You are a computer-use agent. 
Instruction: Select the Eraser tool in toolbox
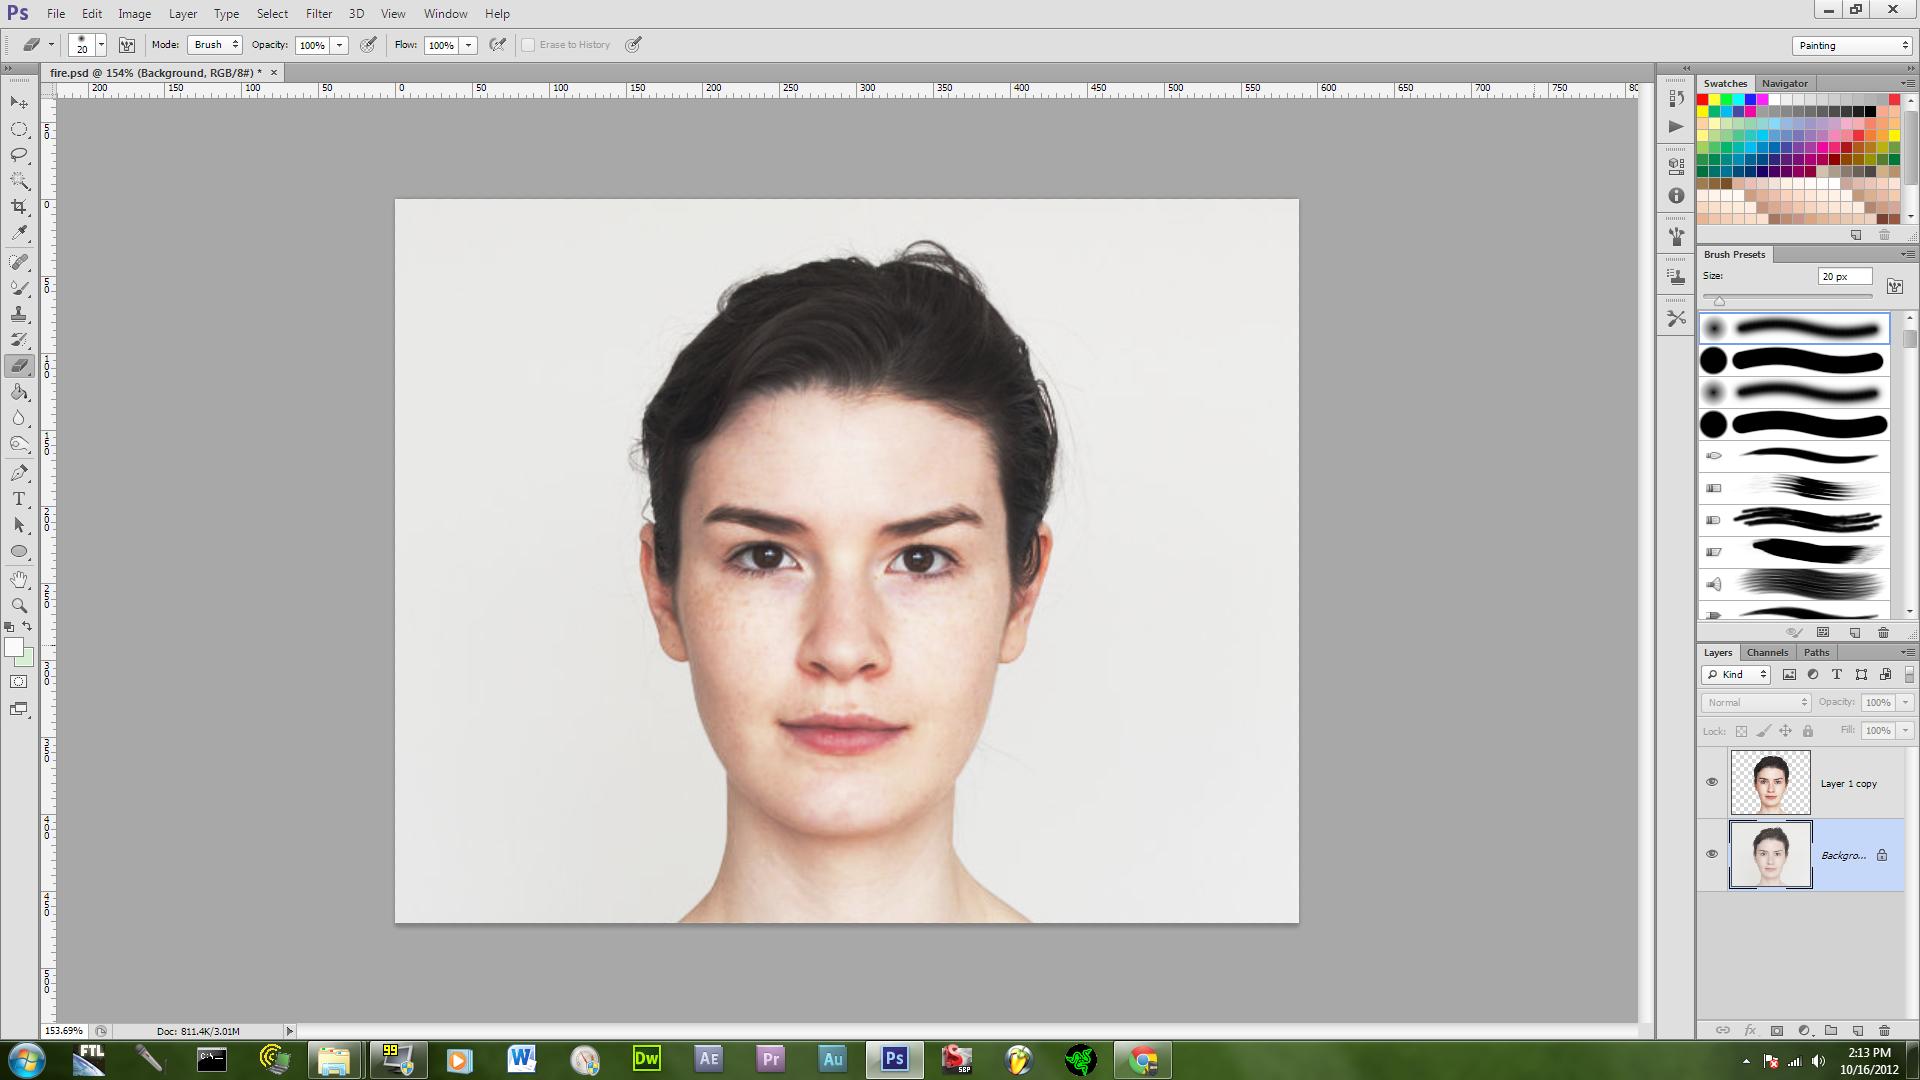(19, 366)
